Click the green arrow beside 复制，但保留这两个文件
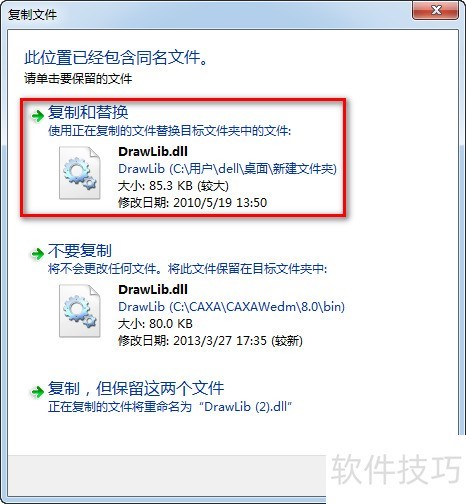 (38, 392)
